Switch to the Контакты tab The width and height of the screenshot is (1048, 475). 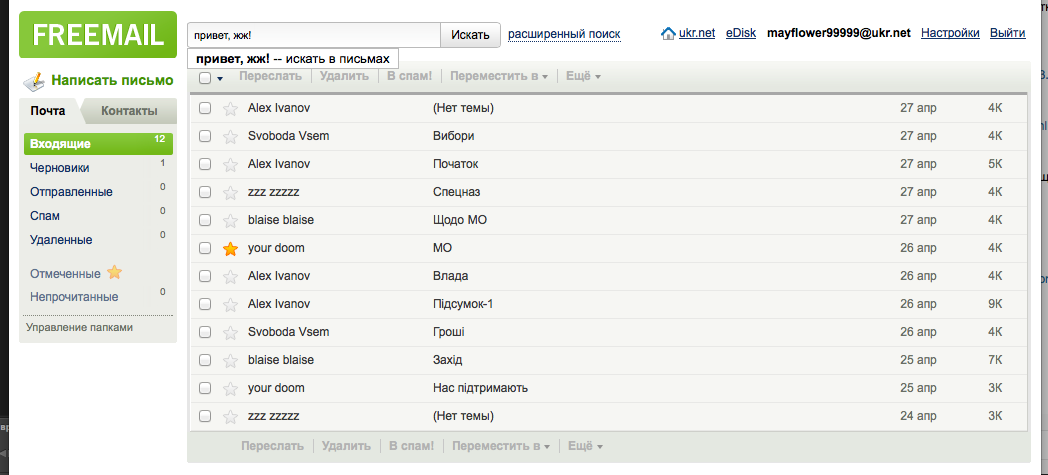pos(129,111)
